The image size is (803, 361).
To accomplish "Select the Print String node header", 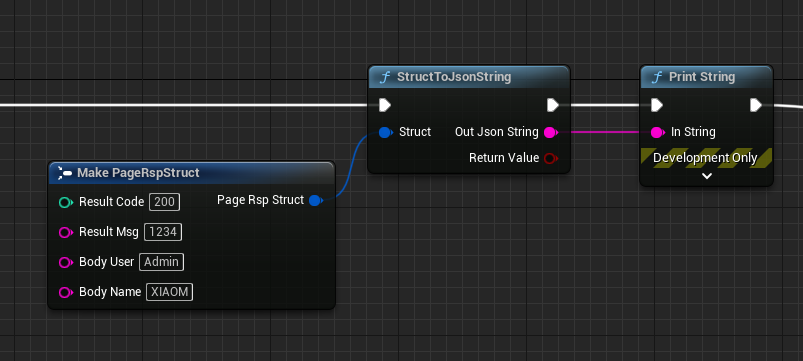I will pos(706,77).
